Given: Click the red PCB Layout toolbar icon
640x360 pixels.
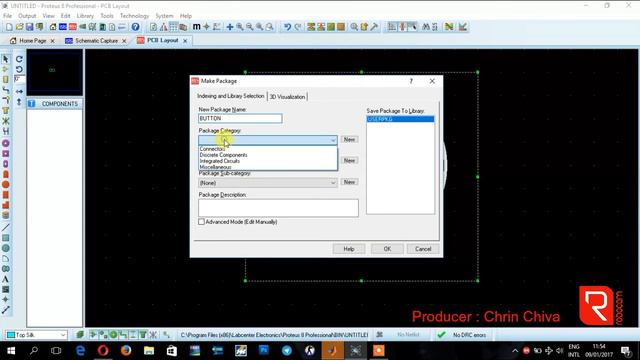Looking at the screenshot, I should (73, 27).
